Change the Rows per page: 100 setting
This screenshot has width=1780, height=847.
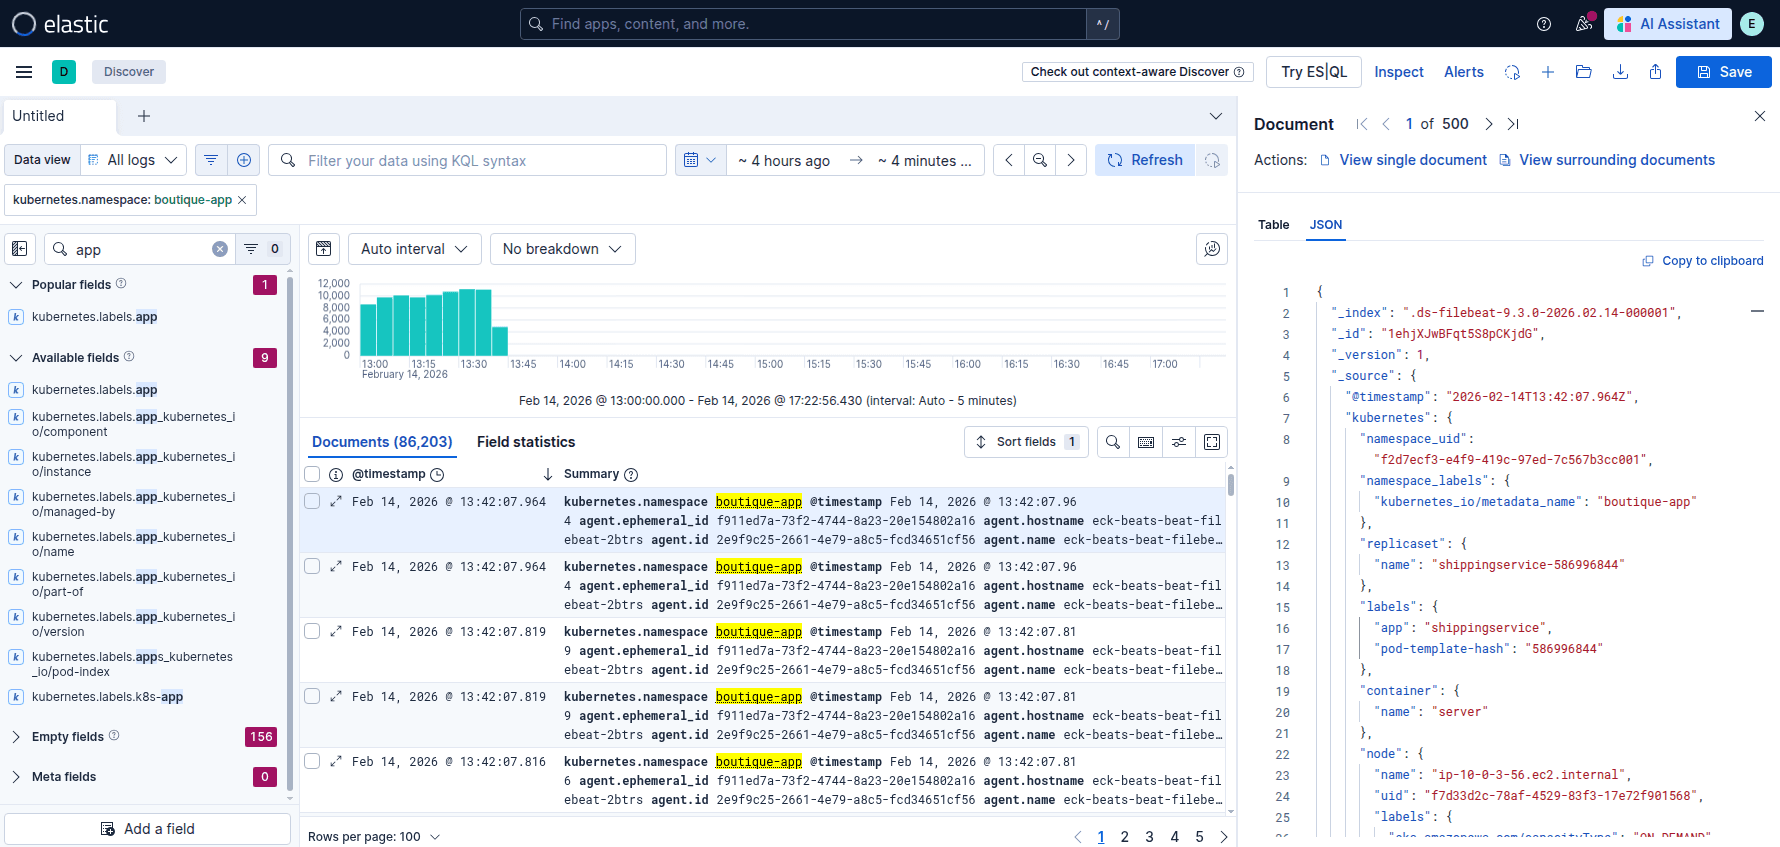(374, 837)
